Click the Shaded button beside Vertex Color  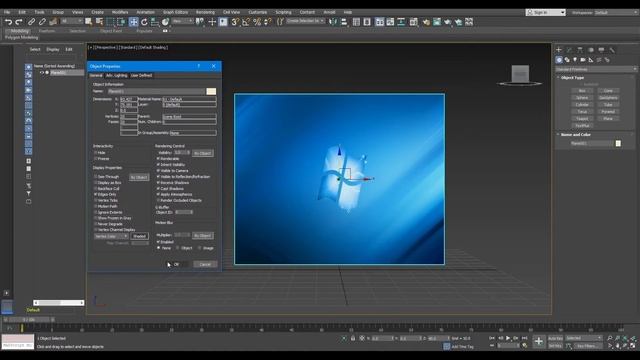tap(140, 236)
